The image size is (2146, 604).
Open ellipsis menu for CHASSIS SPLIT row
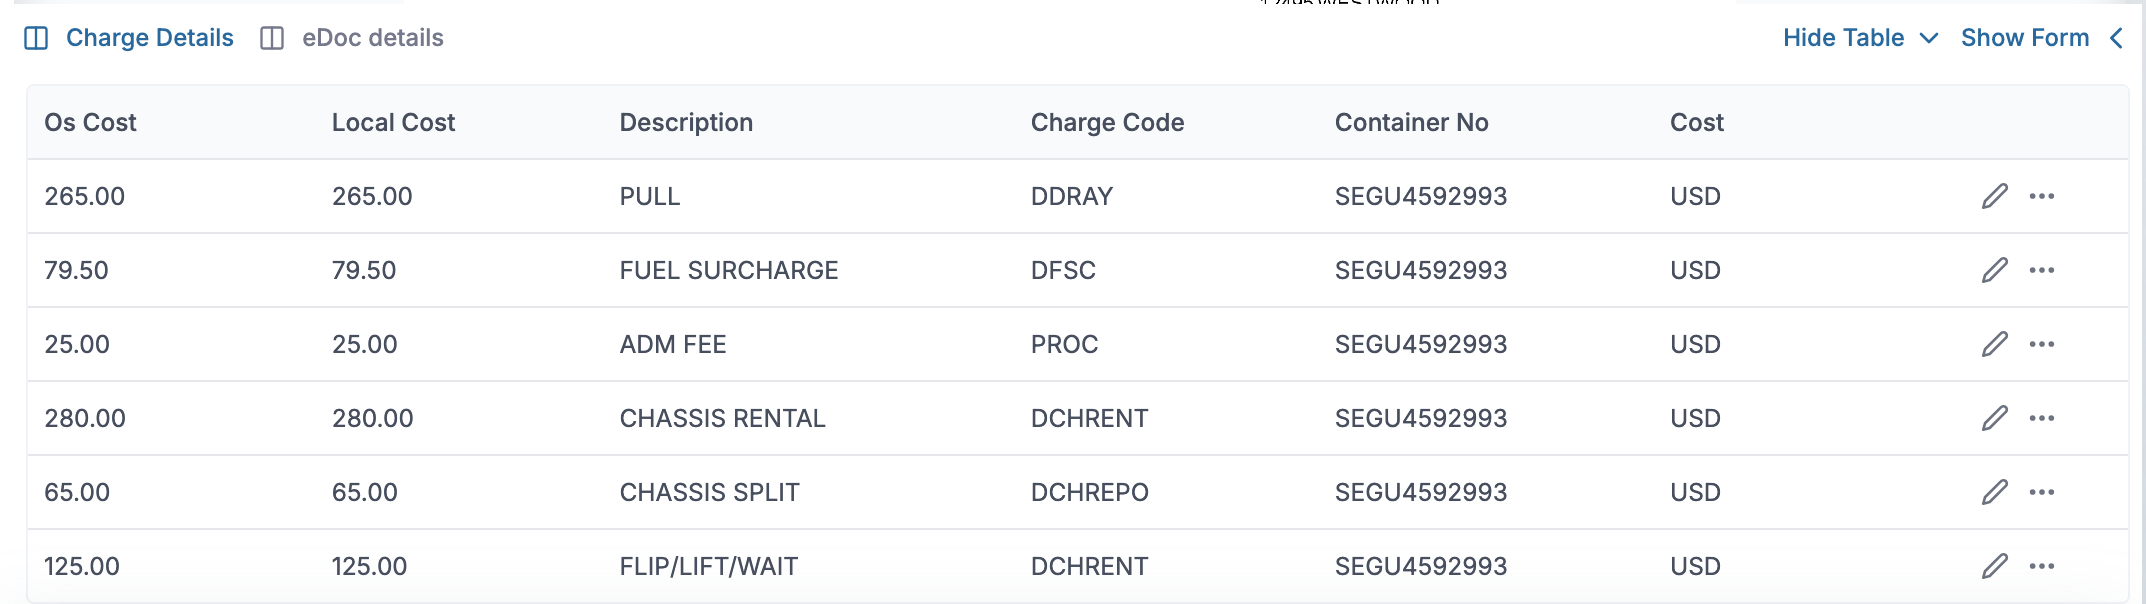[x=2042, y=492]
